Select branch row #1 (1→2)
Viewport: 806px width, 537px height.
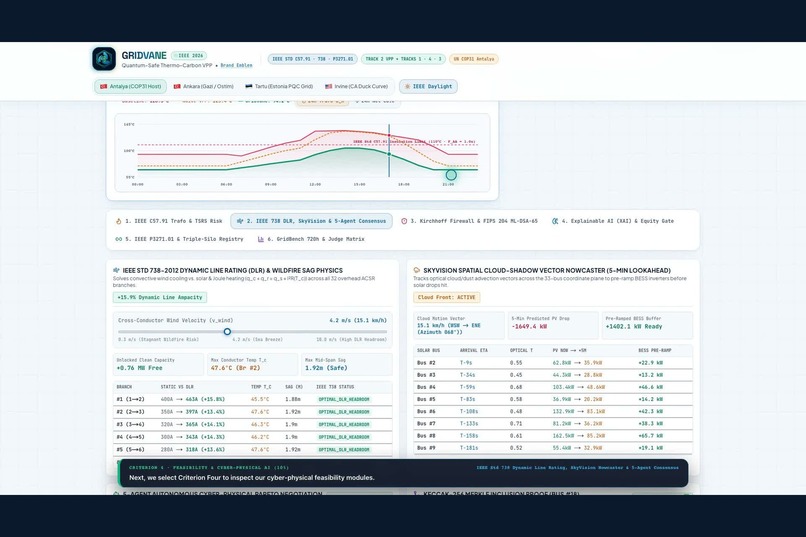(252, 399)
